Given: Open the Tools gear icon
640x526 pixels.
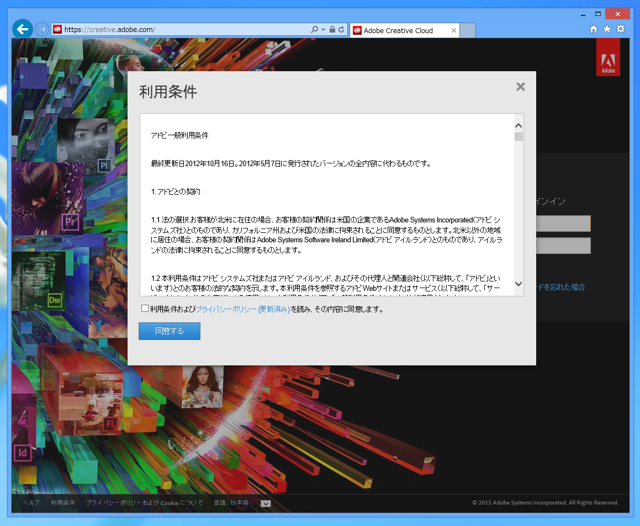Looking at the screenshot, I should (621, 29).
